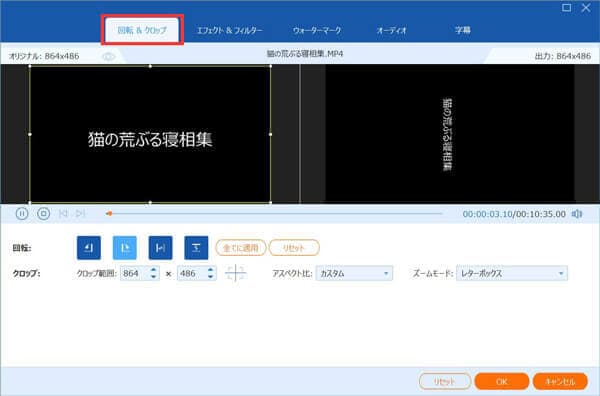Maximize the editor window

click(567, 8)
